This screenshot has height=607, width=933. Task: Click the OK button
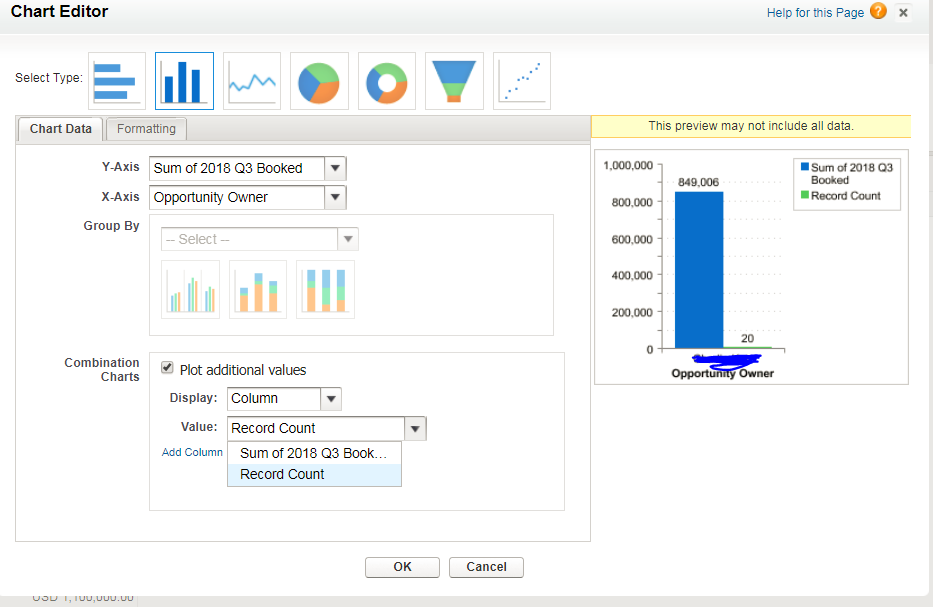point(402,567)
